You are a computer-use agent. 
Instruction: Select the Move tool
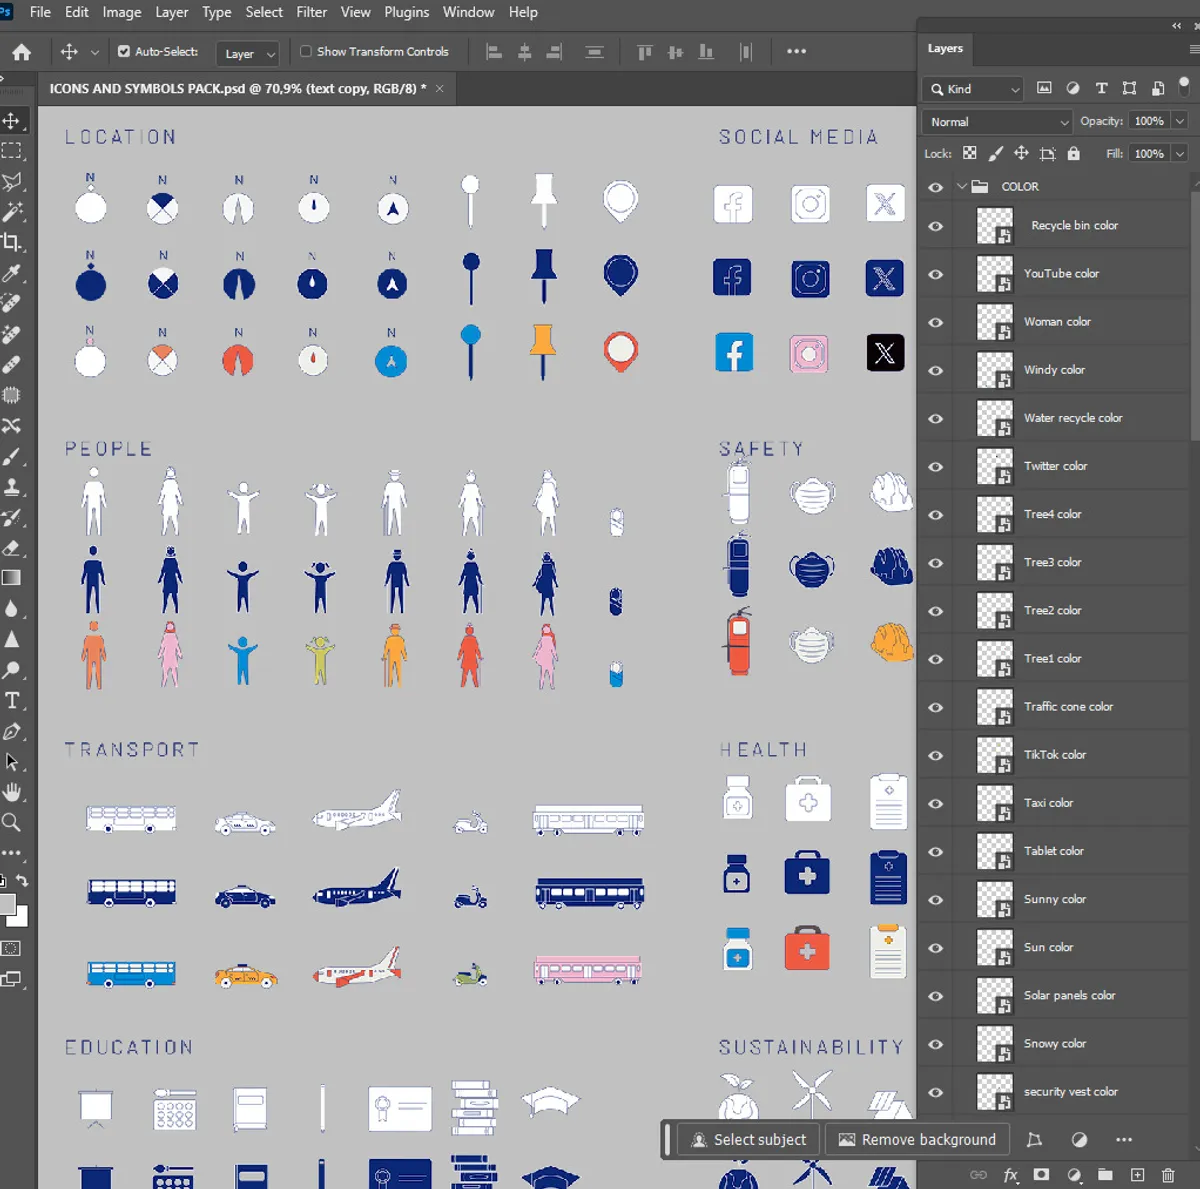coord(14,120)
